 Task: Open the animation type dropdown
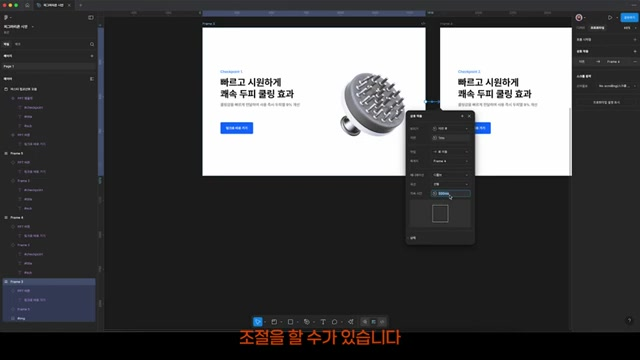click(x=451, y=175)
